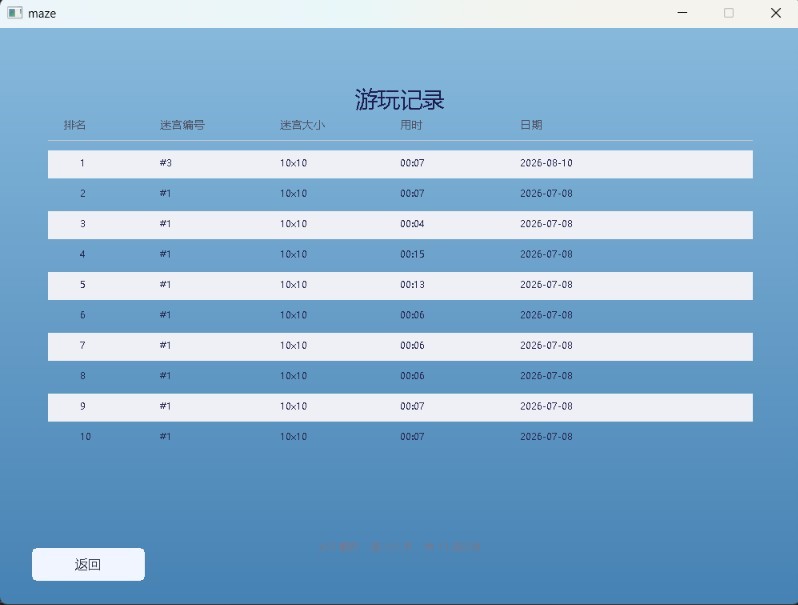Click rank number 9
This screenshot has height=605, width=798.
click(x=82, y=406)
